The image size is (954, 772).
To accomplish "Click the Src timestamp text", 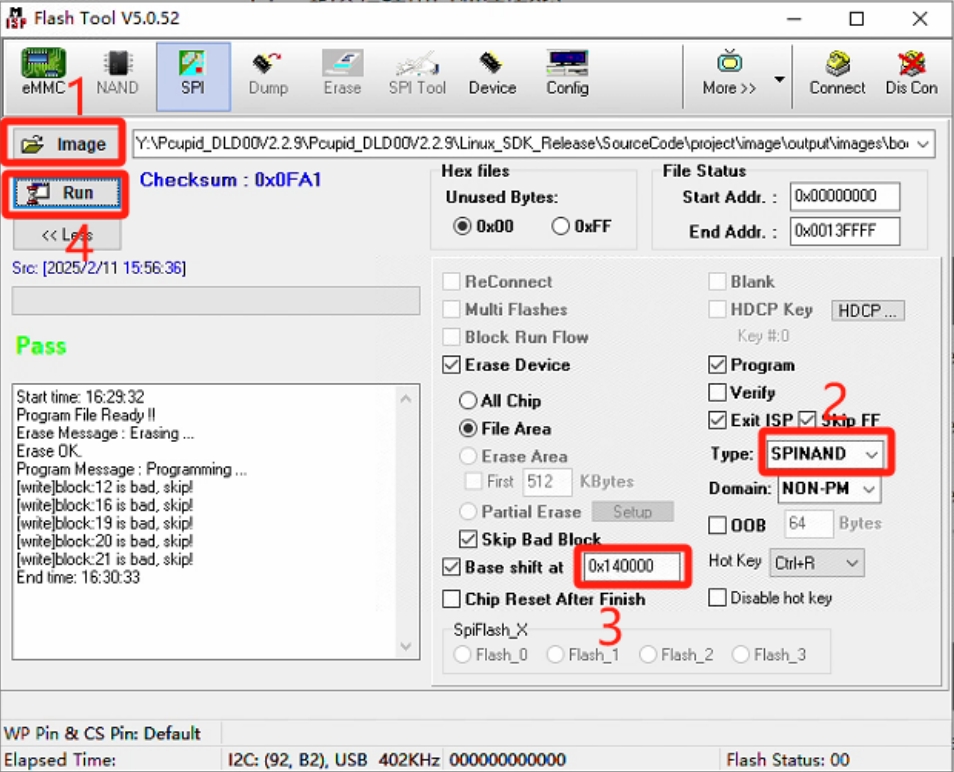I will point(99,268).
